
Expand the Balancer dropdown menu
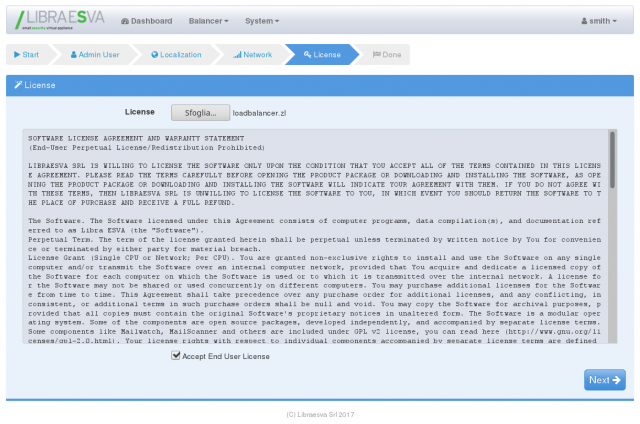coord(210,21)
